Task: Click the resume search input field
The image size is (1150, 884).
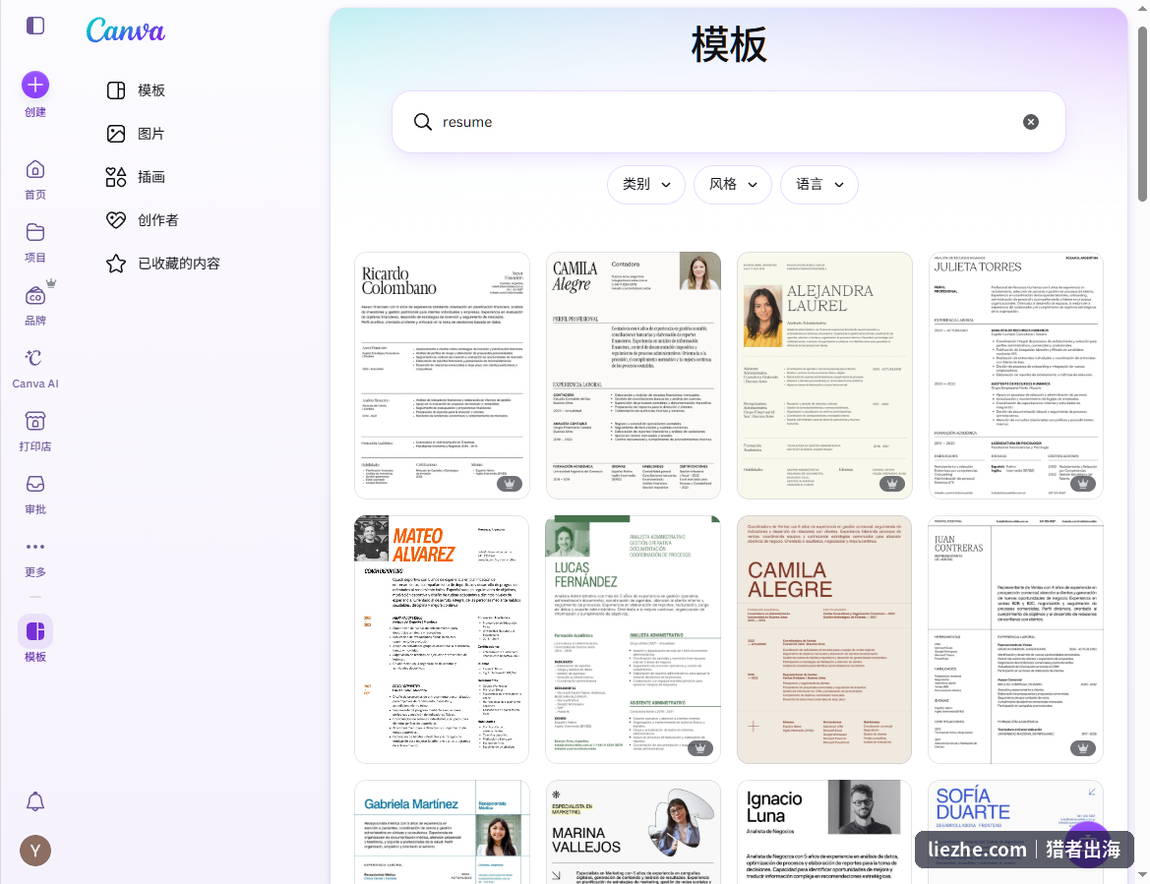Action: pos(728,122)
